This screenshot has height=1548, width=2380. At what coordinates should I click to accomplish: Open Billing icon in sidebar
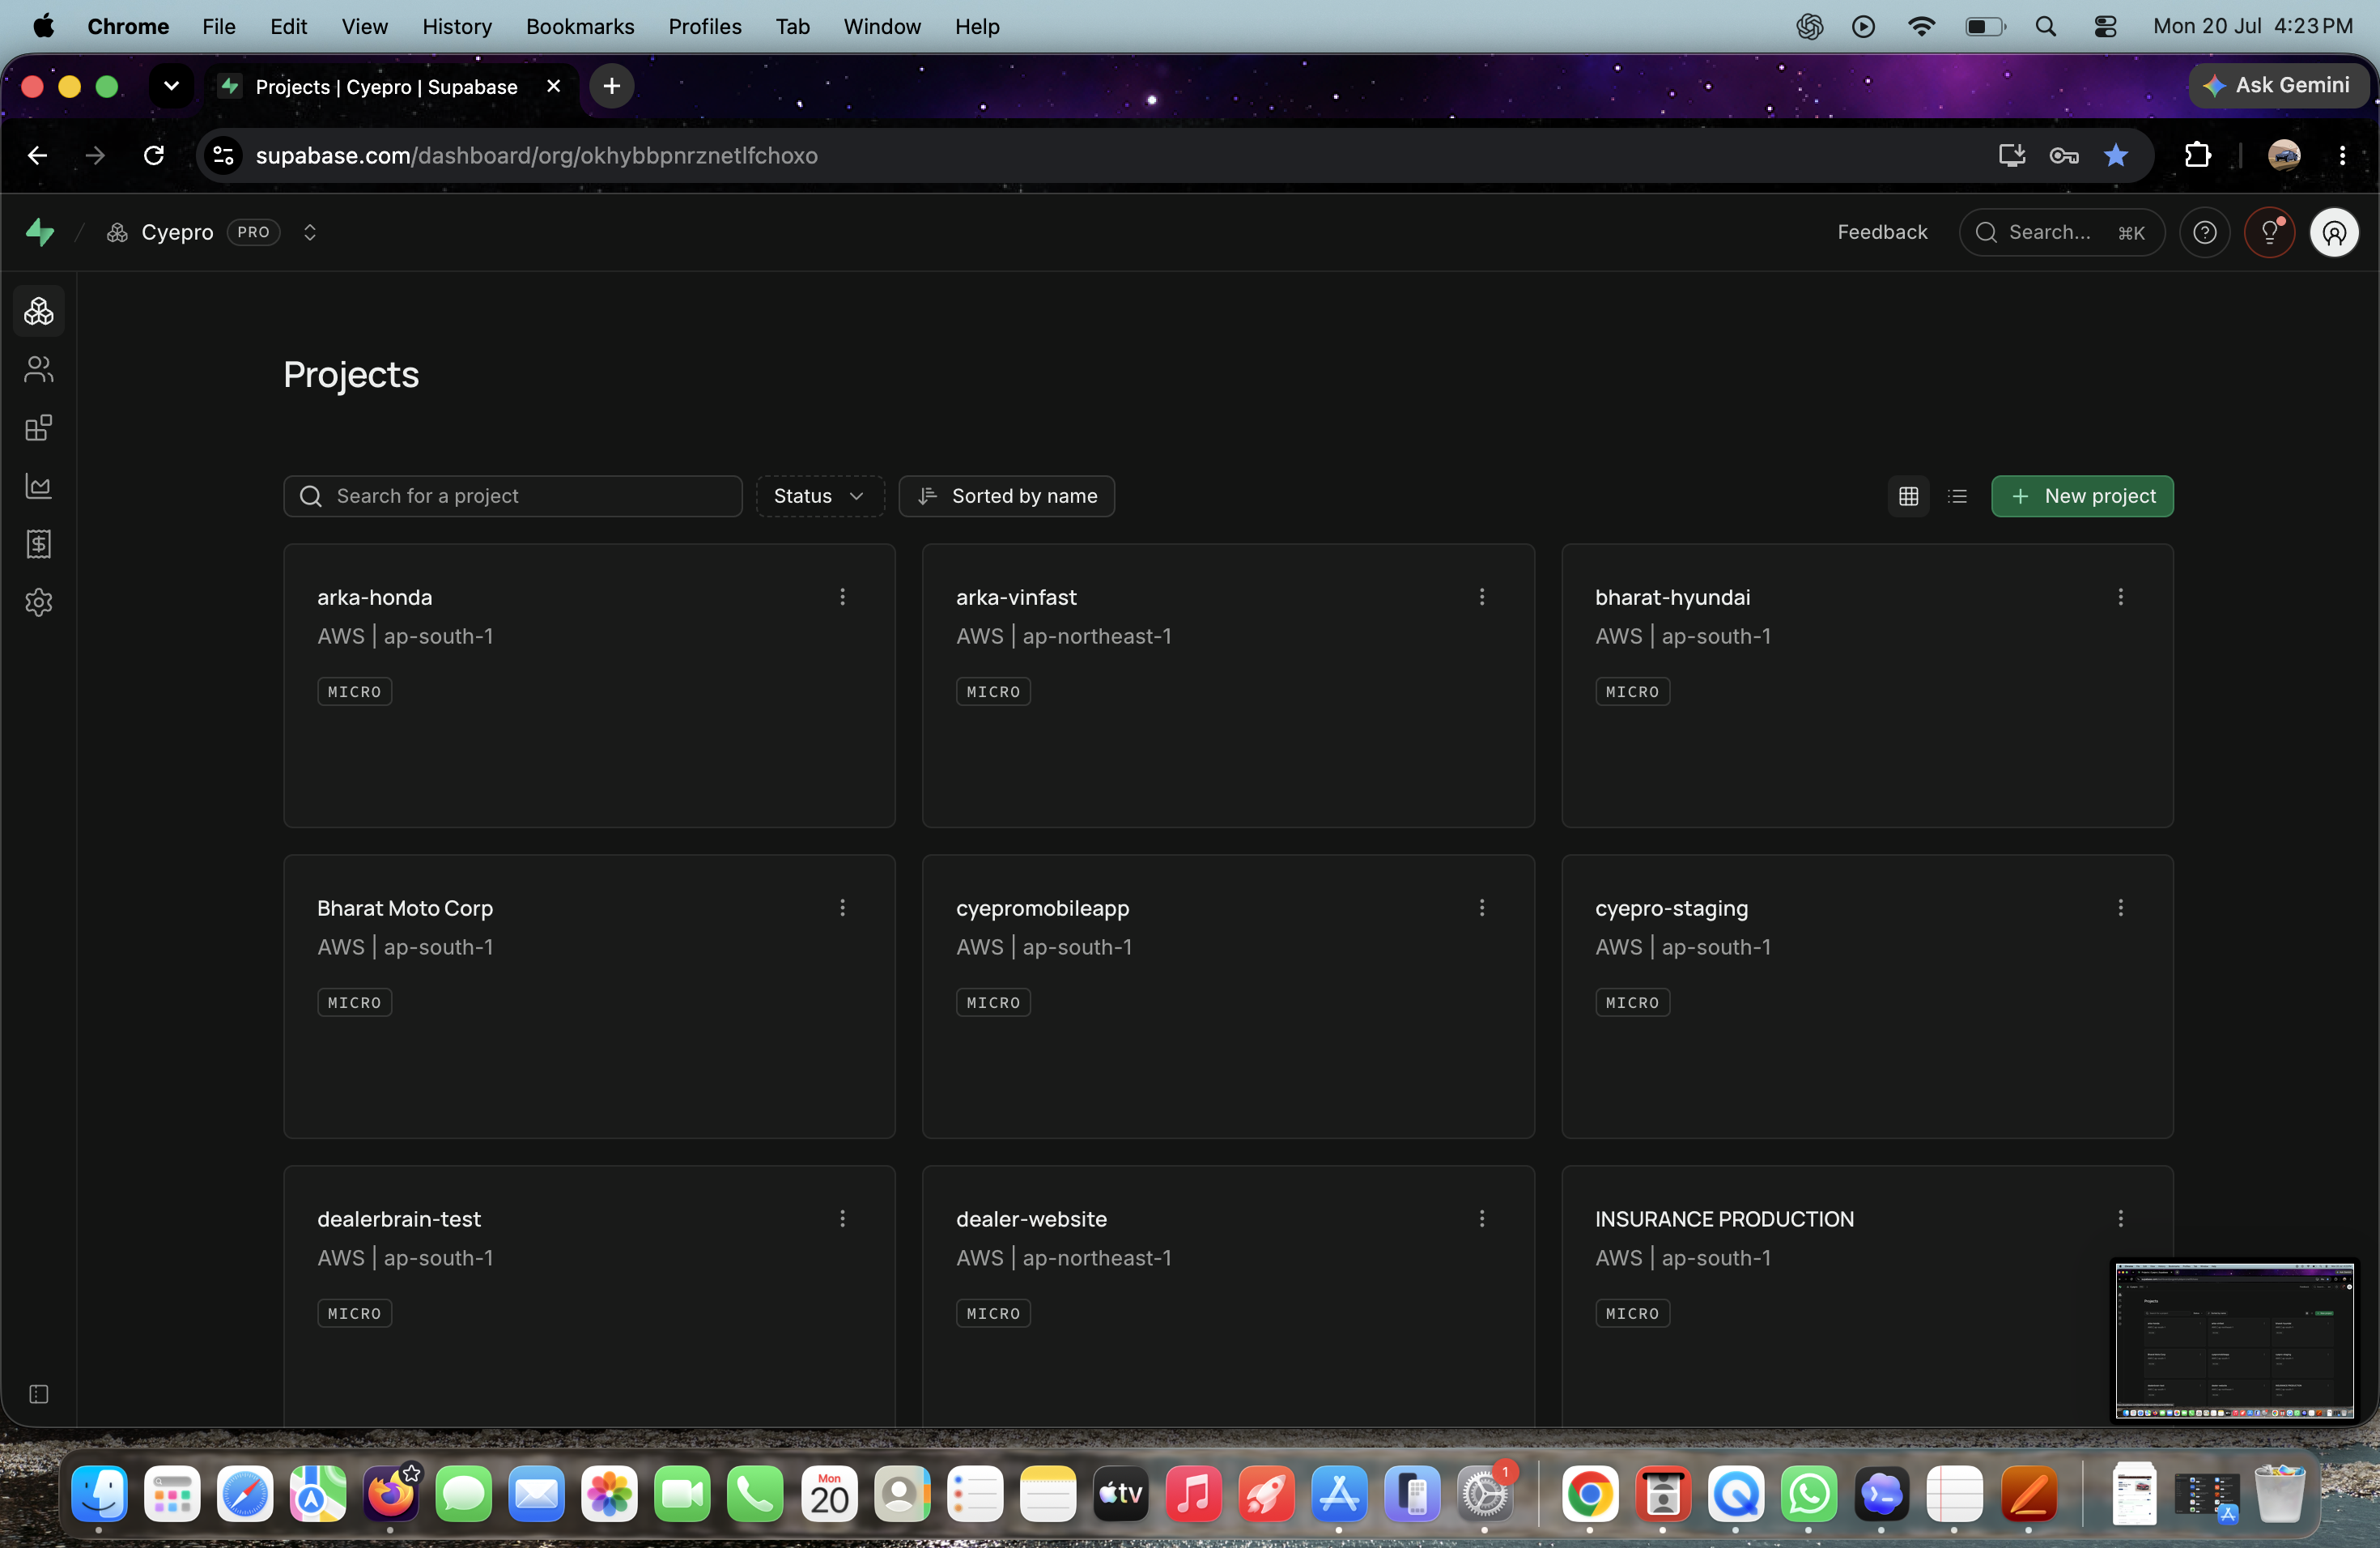point(39,544)
